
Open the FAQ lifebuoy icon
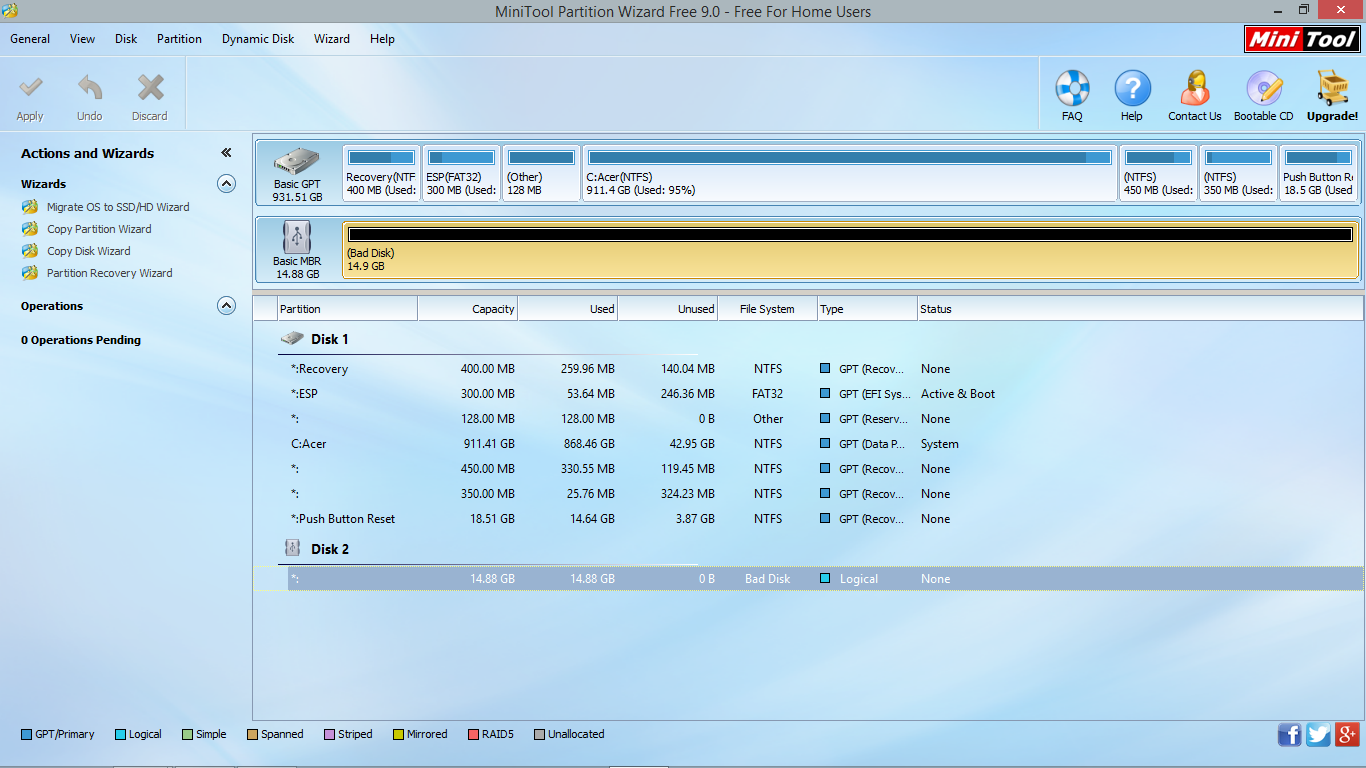click(x=1072, y=88)
